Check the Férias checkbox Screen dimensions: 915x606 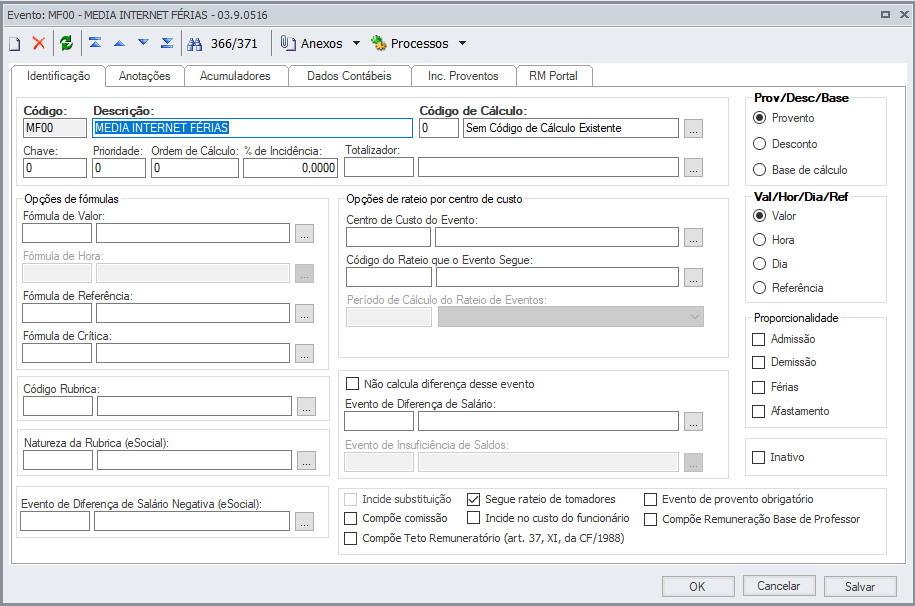(759, 387)
